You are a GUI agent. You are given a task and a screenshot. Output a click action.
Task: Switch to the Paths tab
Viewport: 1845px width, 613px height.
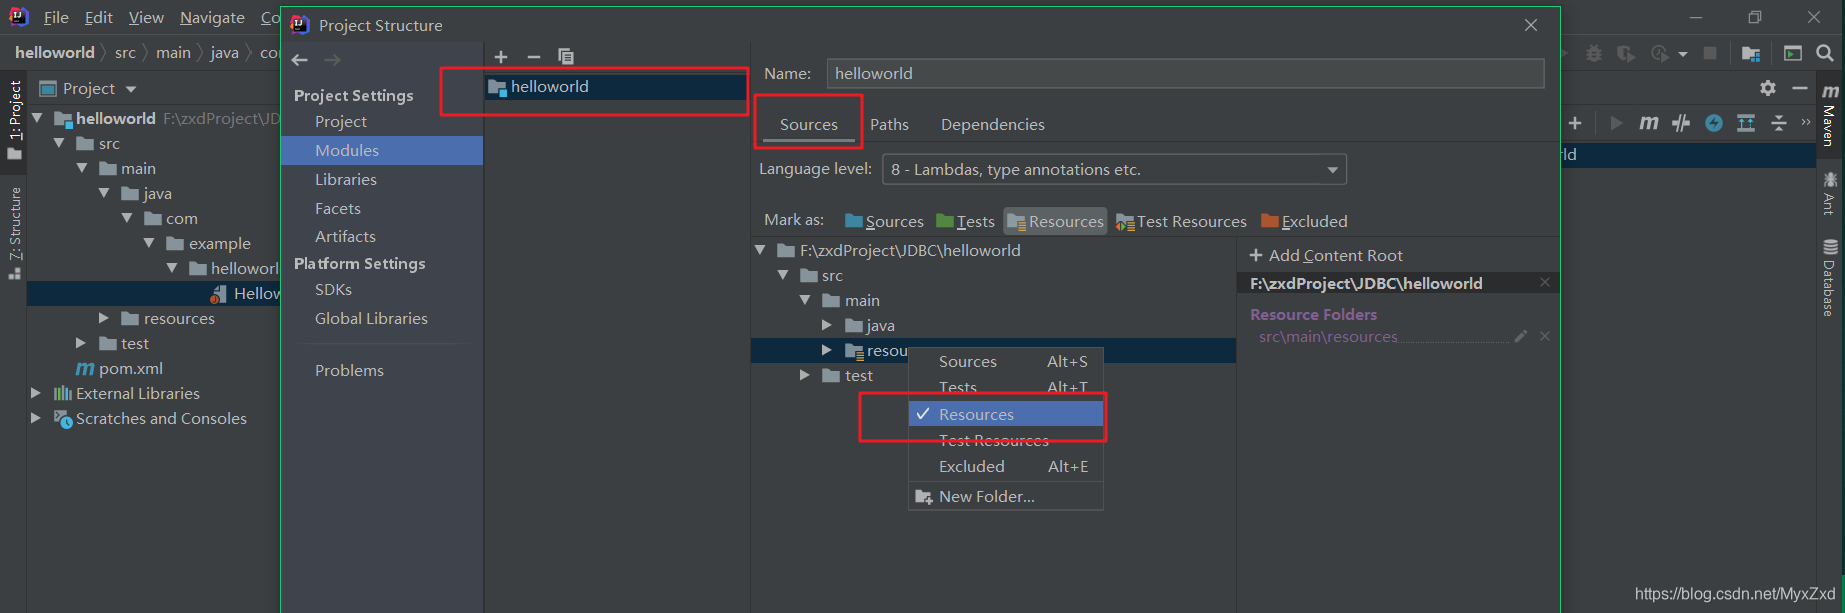889,124
